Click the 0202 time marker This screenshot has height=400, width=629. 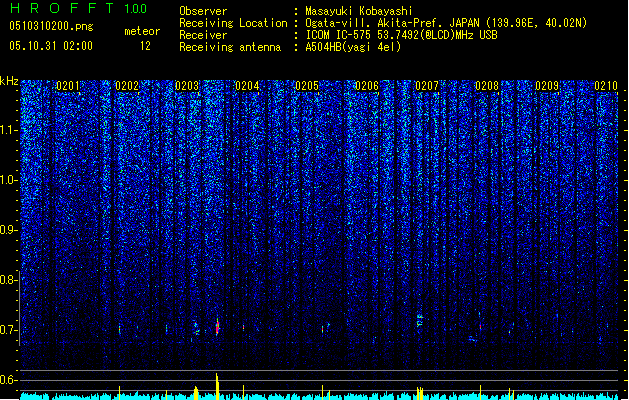coord(127,86)
